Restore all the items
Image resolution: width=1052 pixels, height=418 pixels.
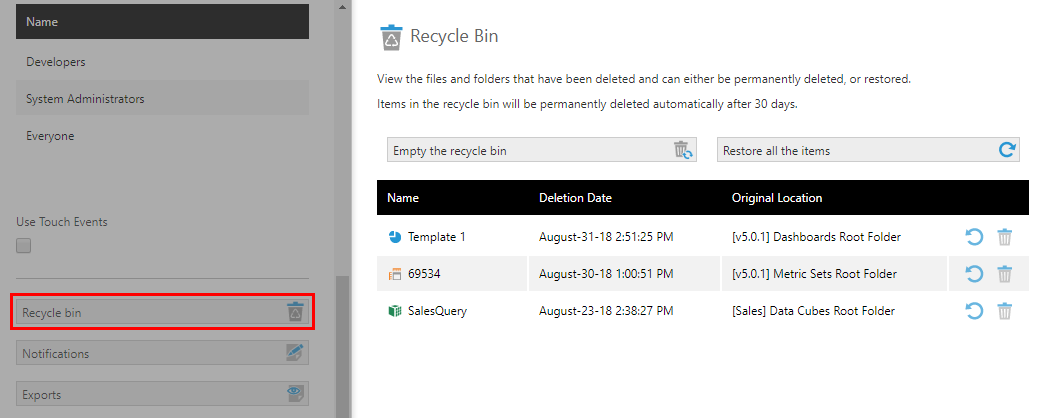pos(868,150)
